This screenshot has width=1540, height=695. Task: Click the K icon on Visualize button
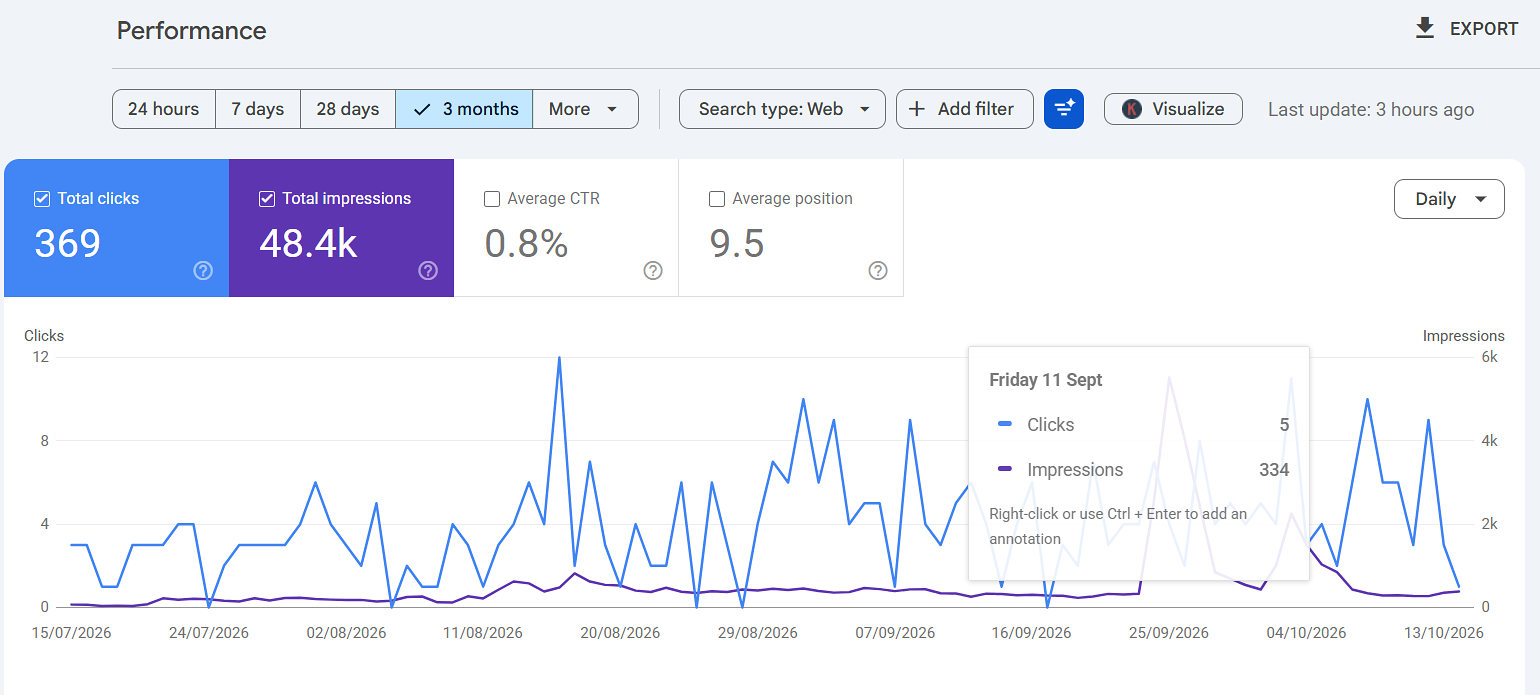[x=1132, y=109]
